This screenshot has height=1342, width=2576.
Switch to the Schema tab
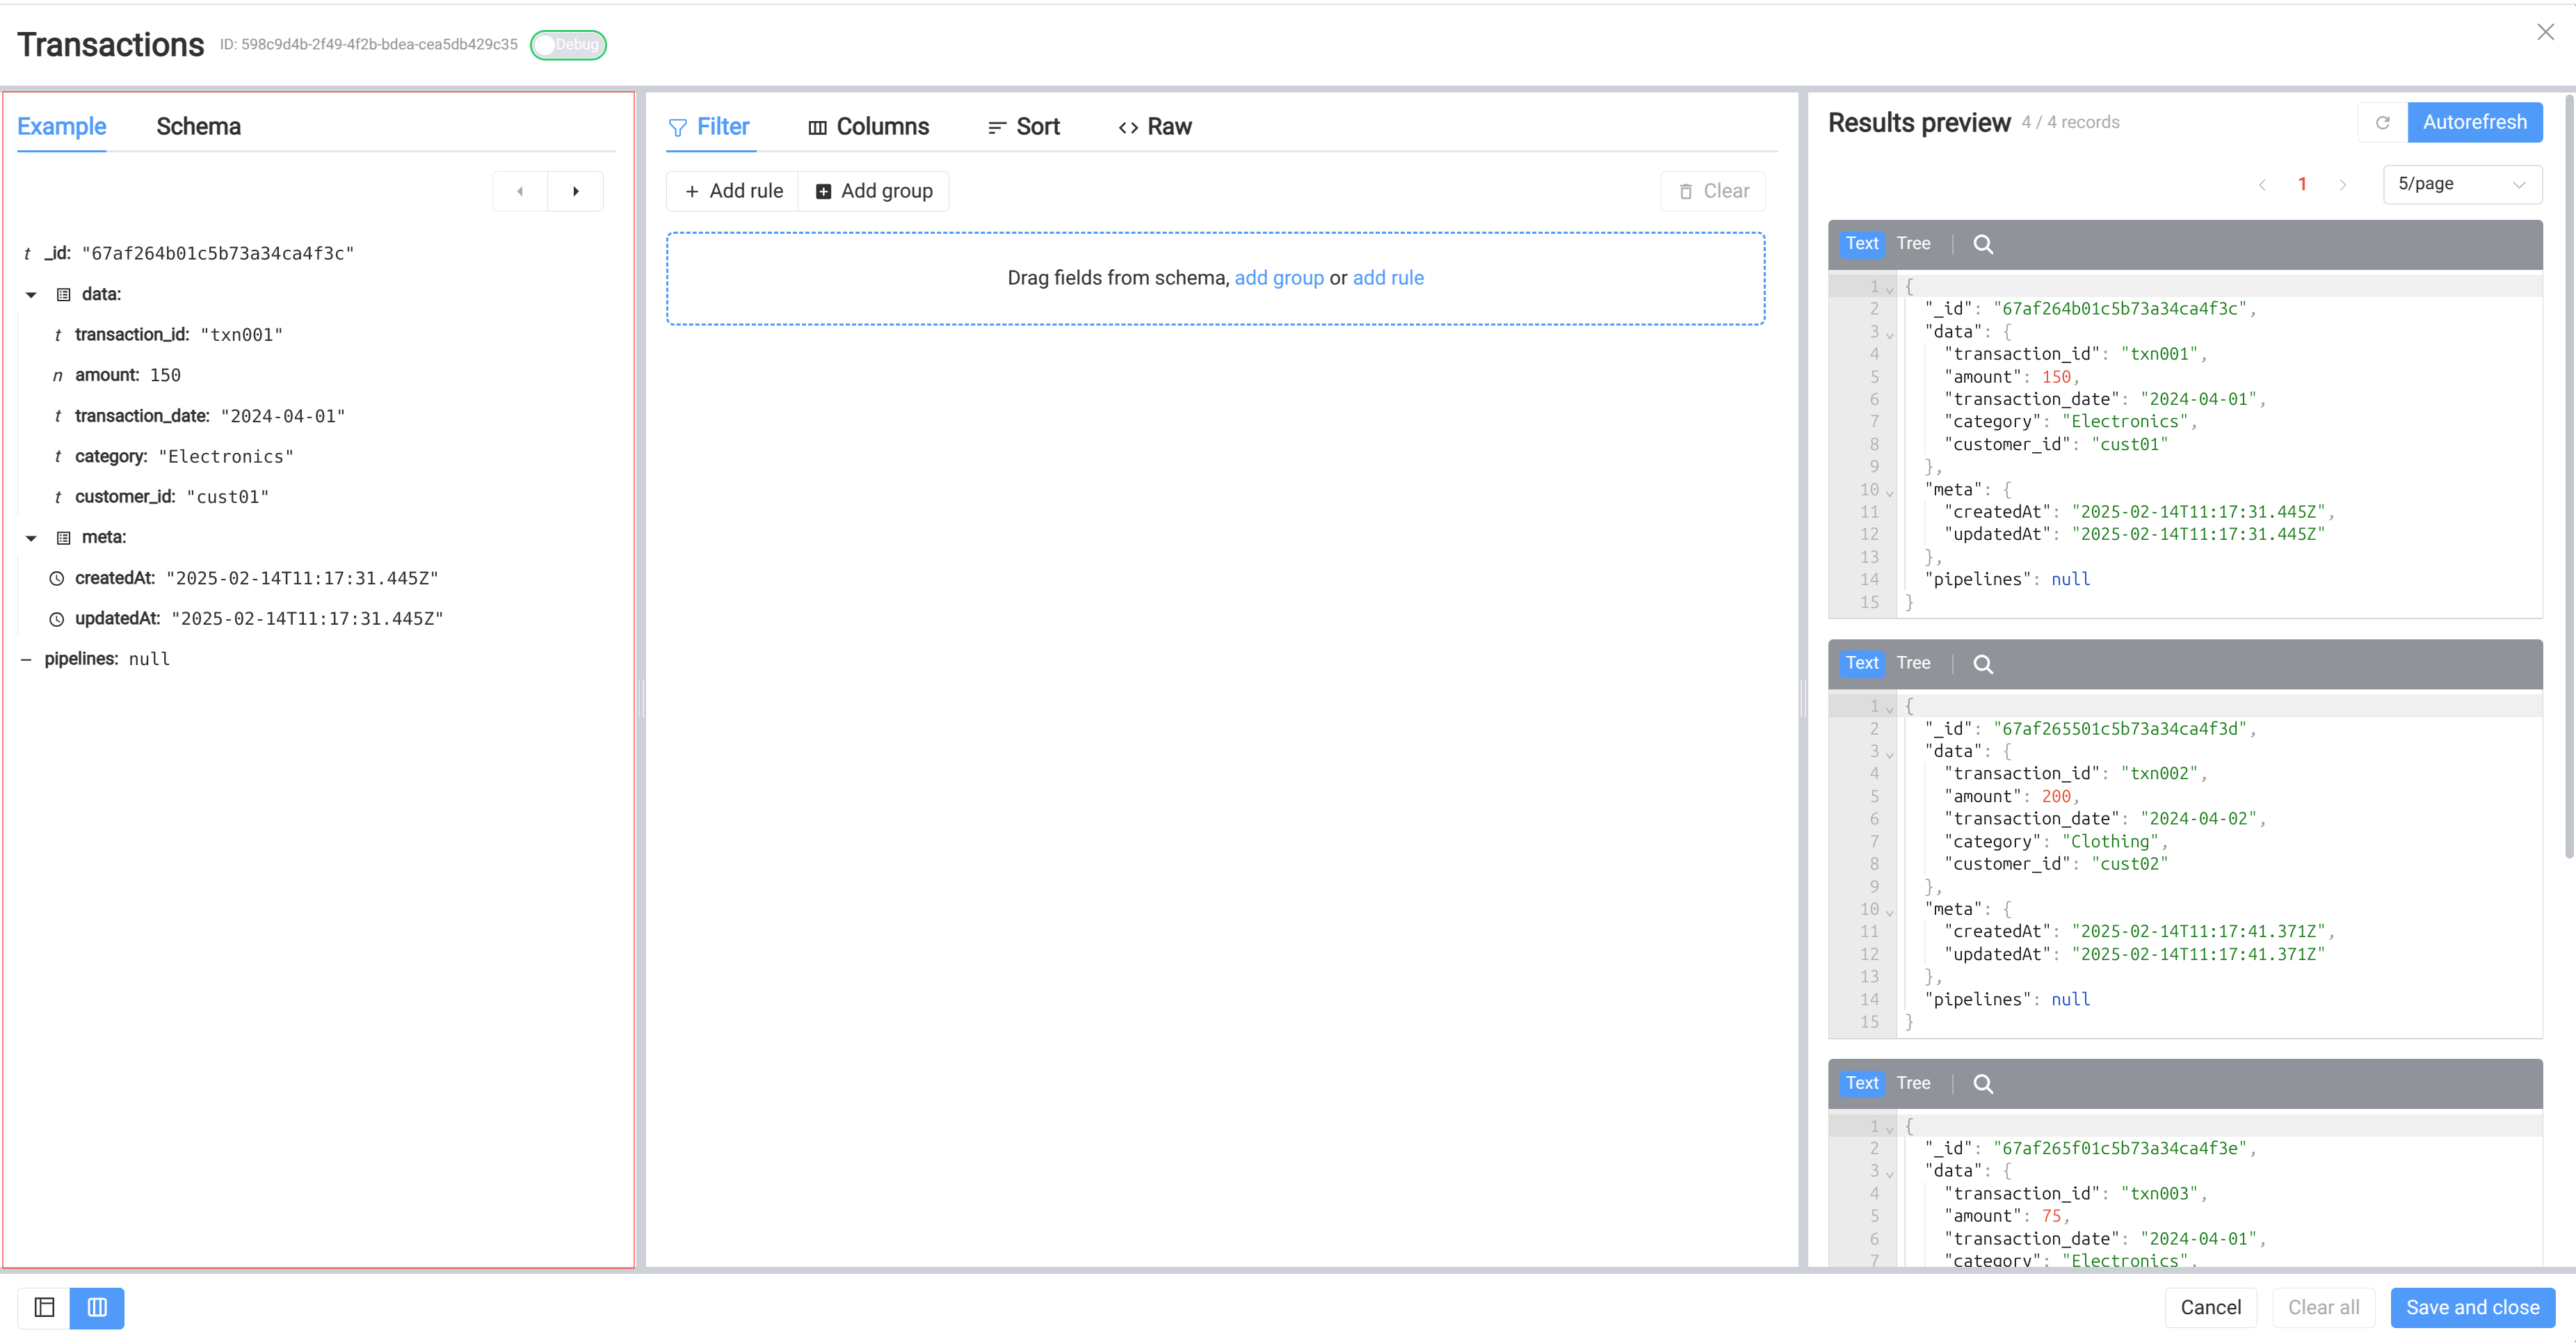point(198,126)
